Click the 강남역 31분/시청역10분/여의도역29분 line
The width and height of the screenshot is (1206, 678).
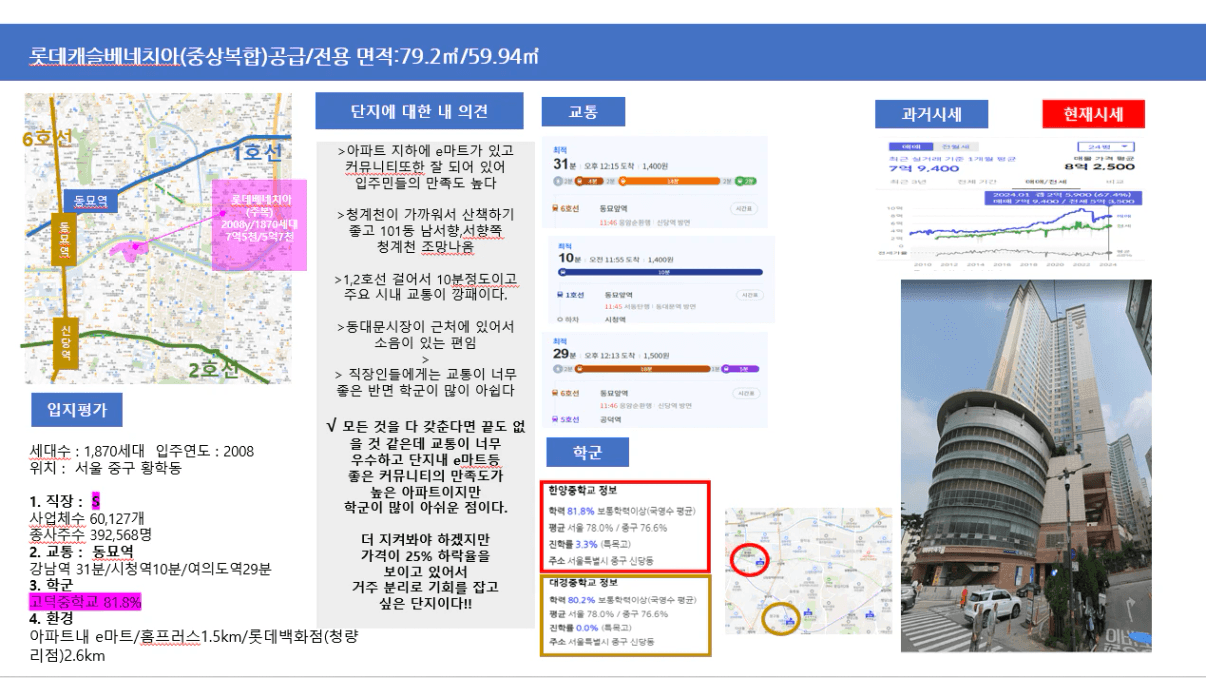pyautogui.click(x=150, y=569)
